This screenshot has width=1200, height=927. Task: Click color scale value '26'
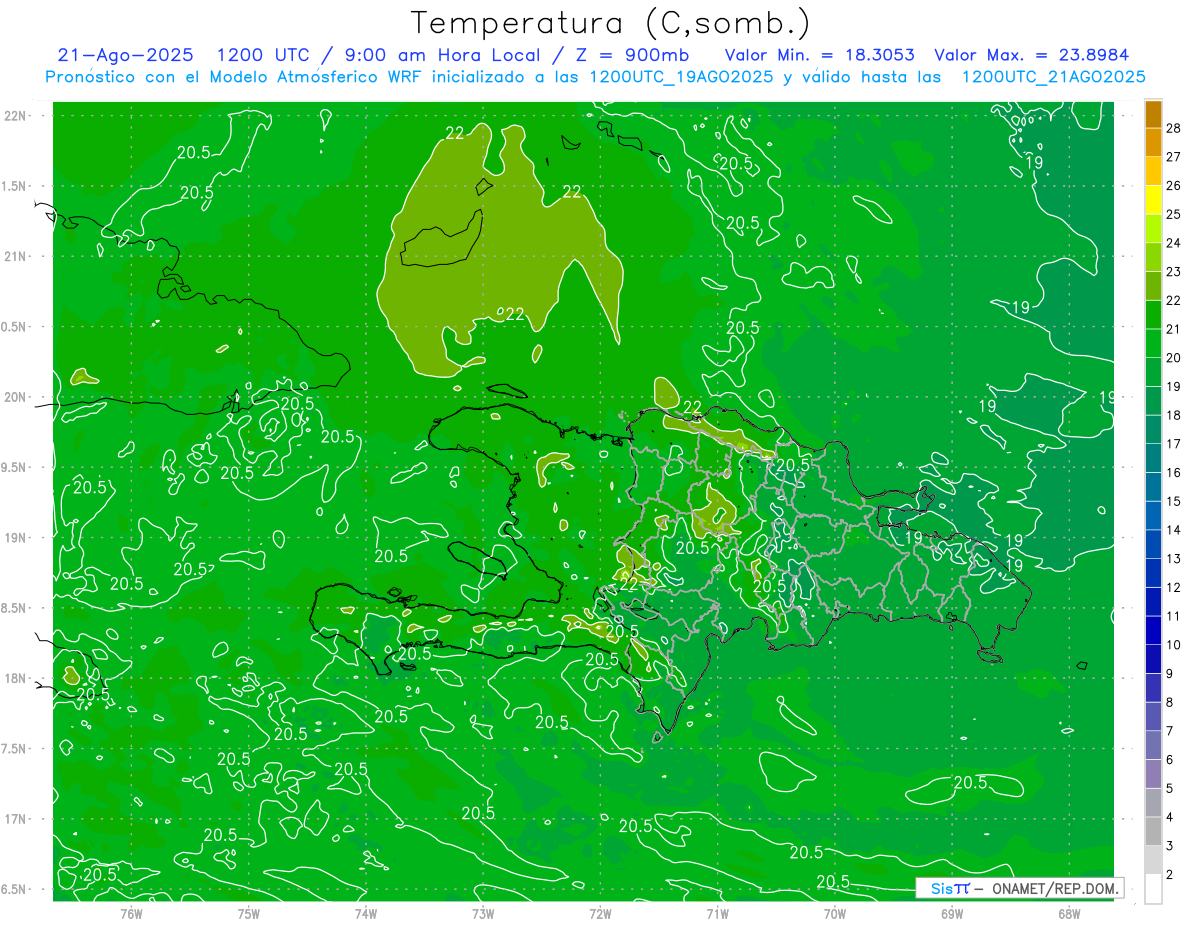(1174, 186)
